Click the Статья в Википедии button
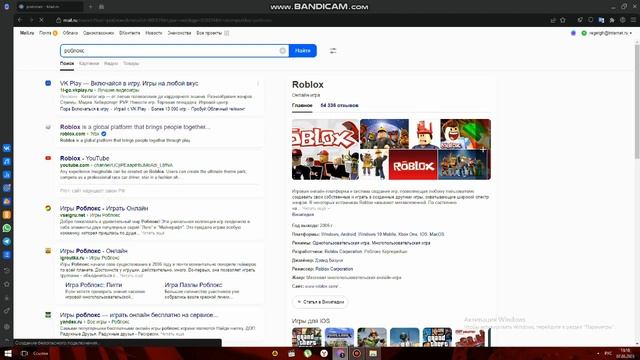Screen dimensions: 640x360 click(320, 302)
